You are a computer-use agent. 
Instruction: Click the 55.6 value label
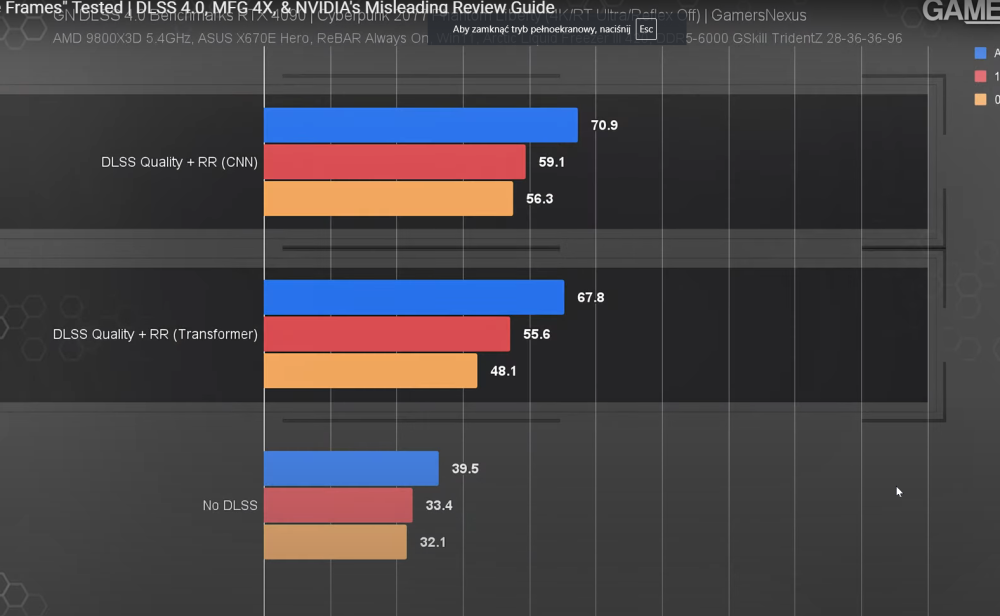click(x=536, y=334)
